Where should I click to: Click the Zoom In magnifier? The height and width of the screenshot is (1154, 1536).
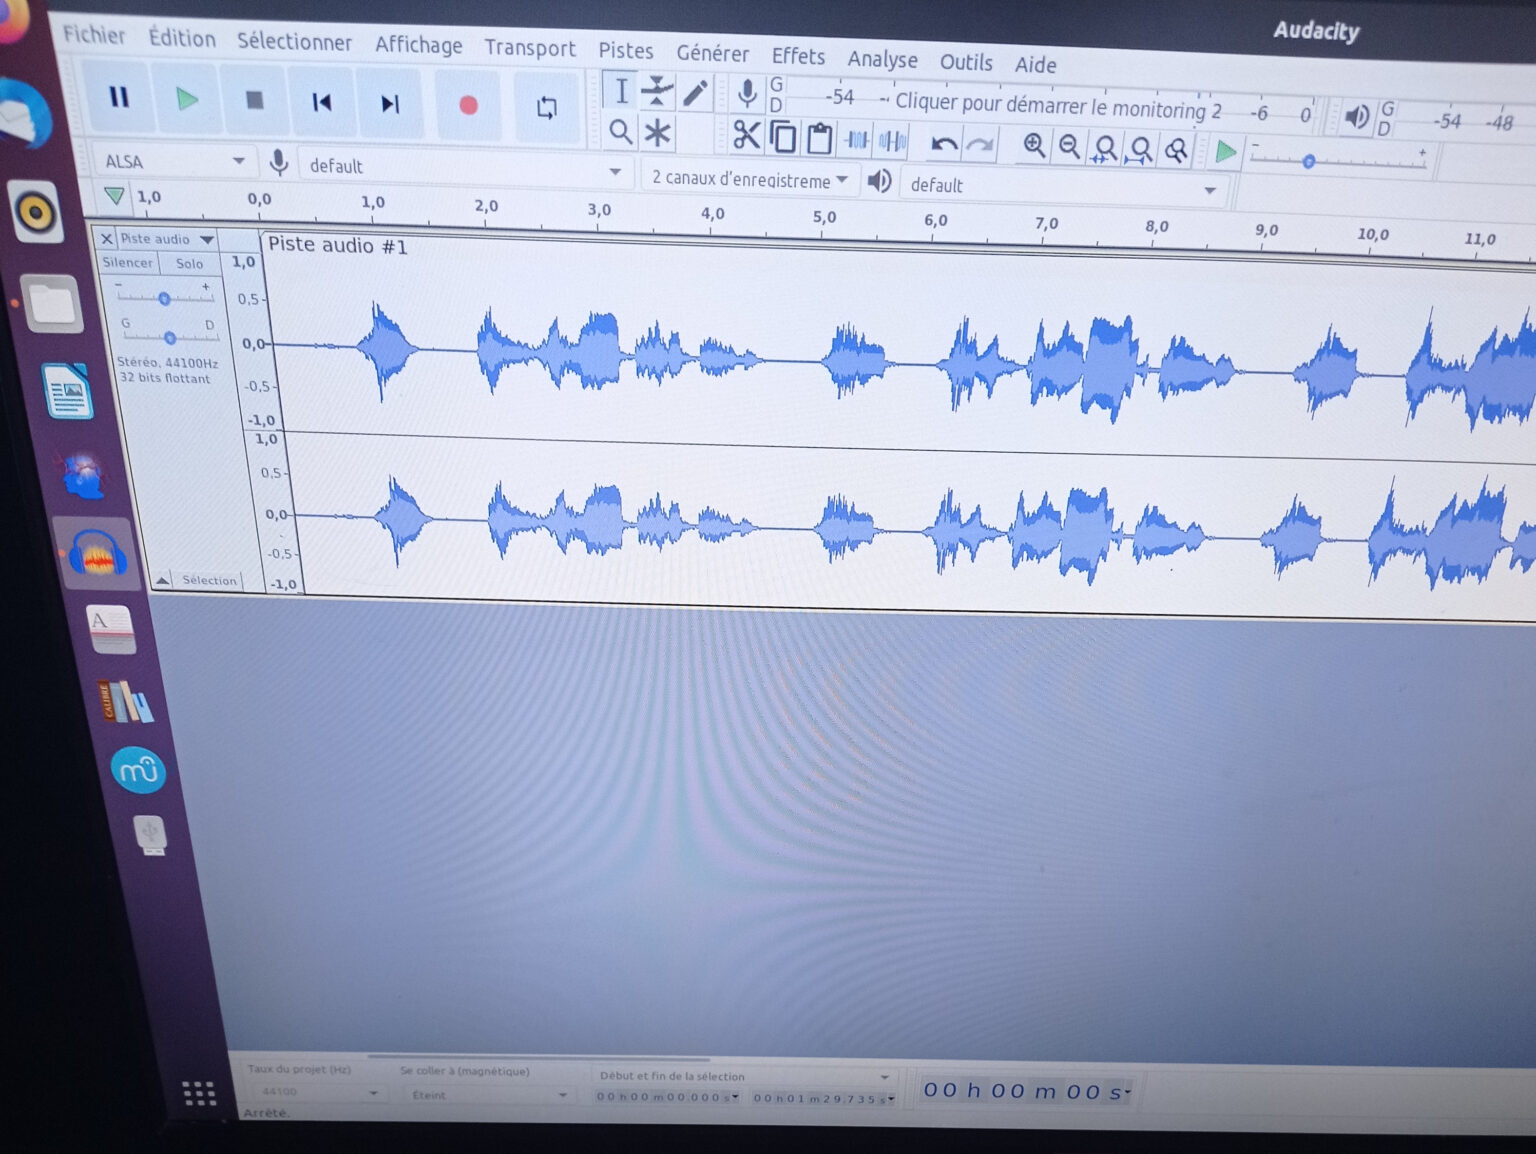point(1034,147)
